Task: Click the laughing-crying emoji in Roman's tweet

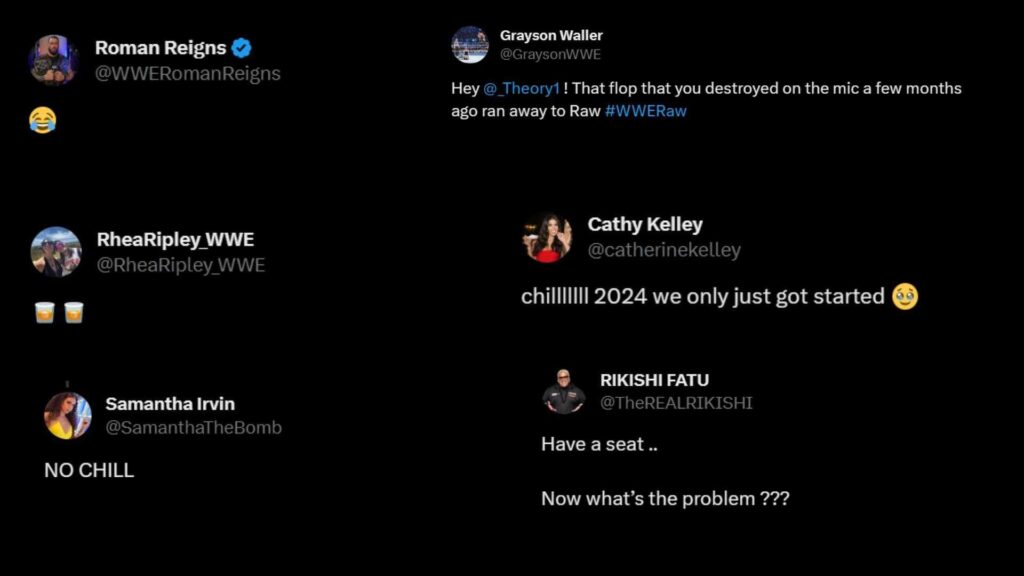Action: pyautogui.click(x=43, y=122)
